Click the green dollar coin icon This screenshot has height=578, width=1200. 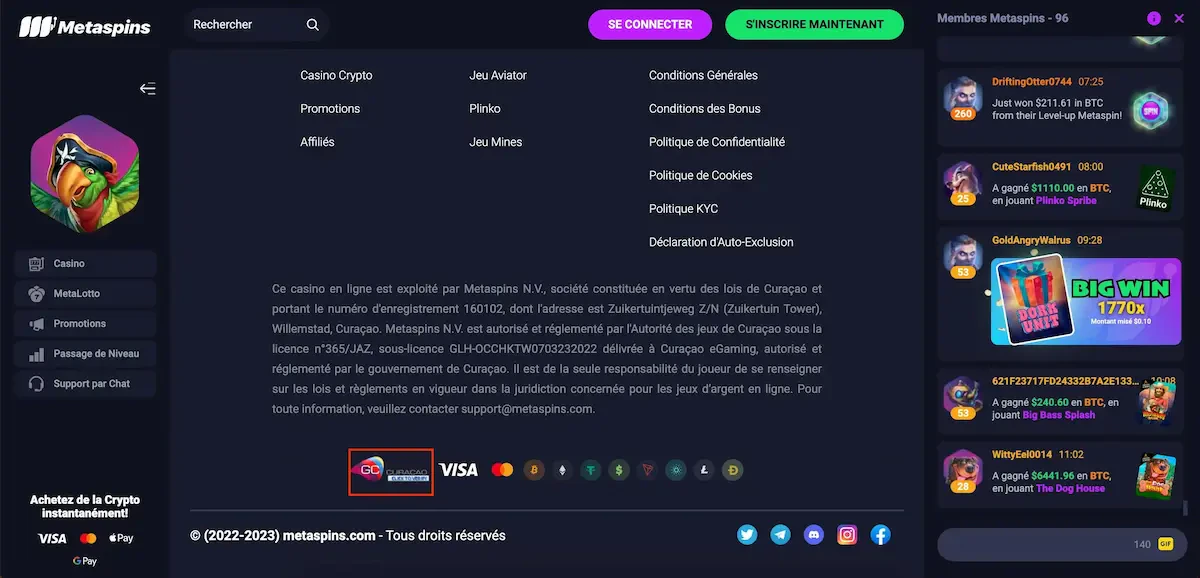click(620, 469)
